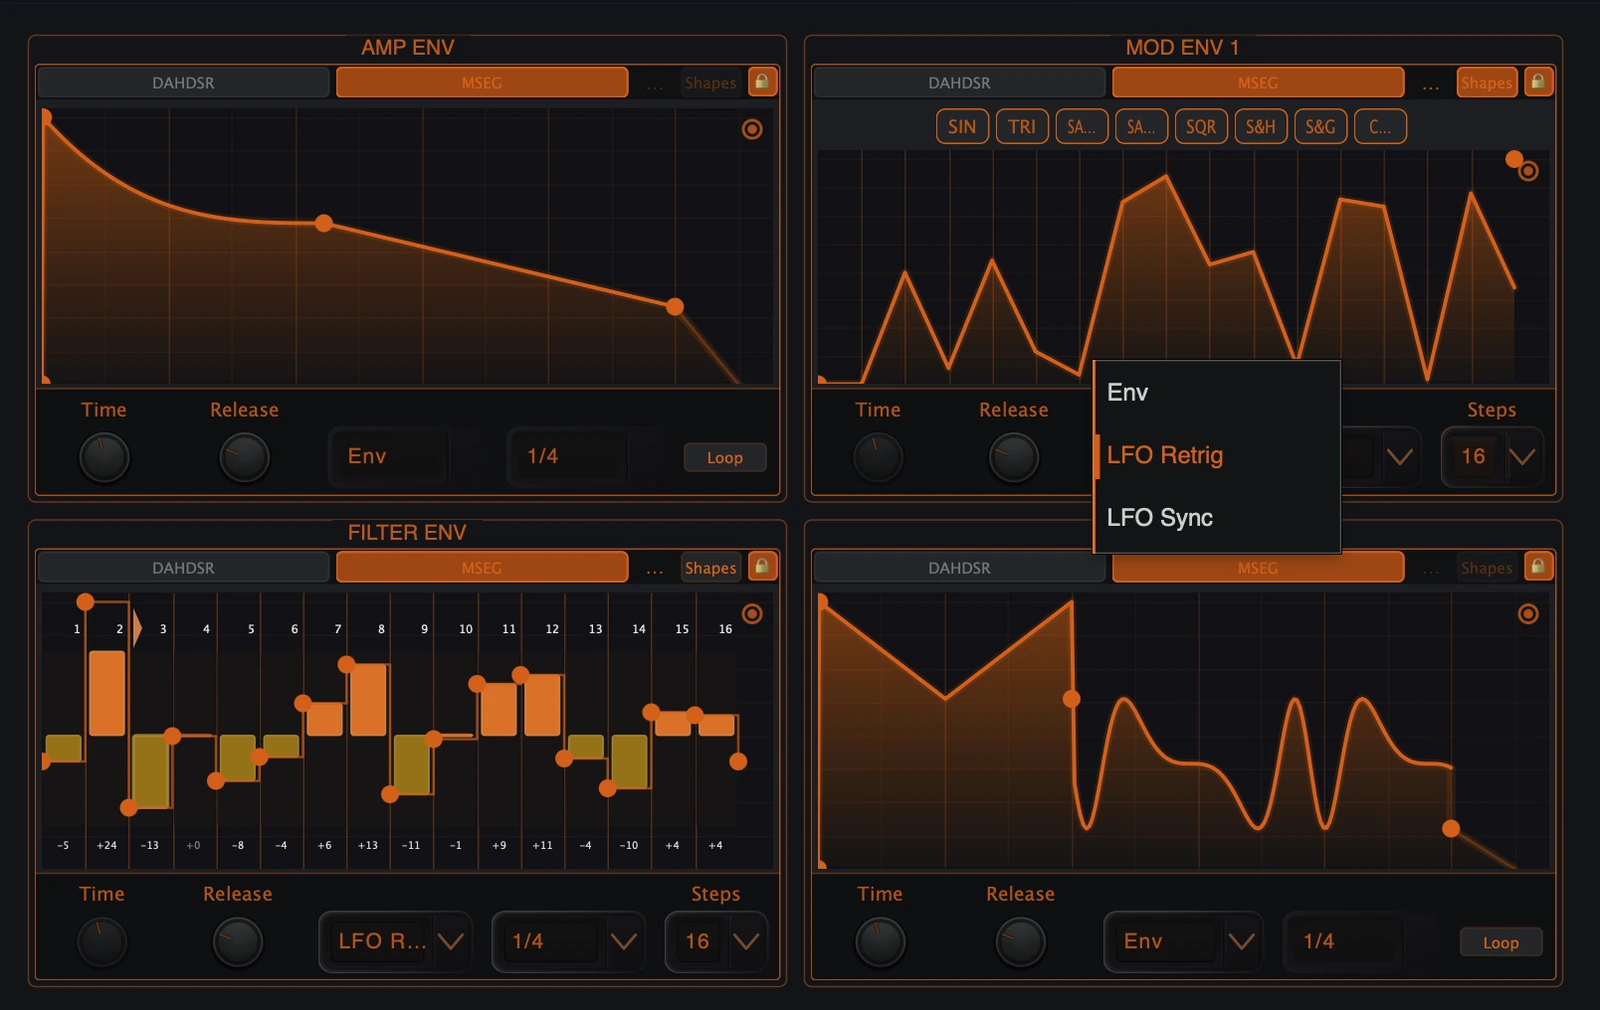Viewport: 1600px width, 1010px height.
Task: Switch MOD ENV 1 to MSEG mode
Action: [1258, 83]
